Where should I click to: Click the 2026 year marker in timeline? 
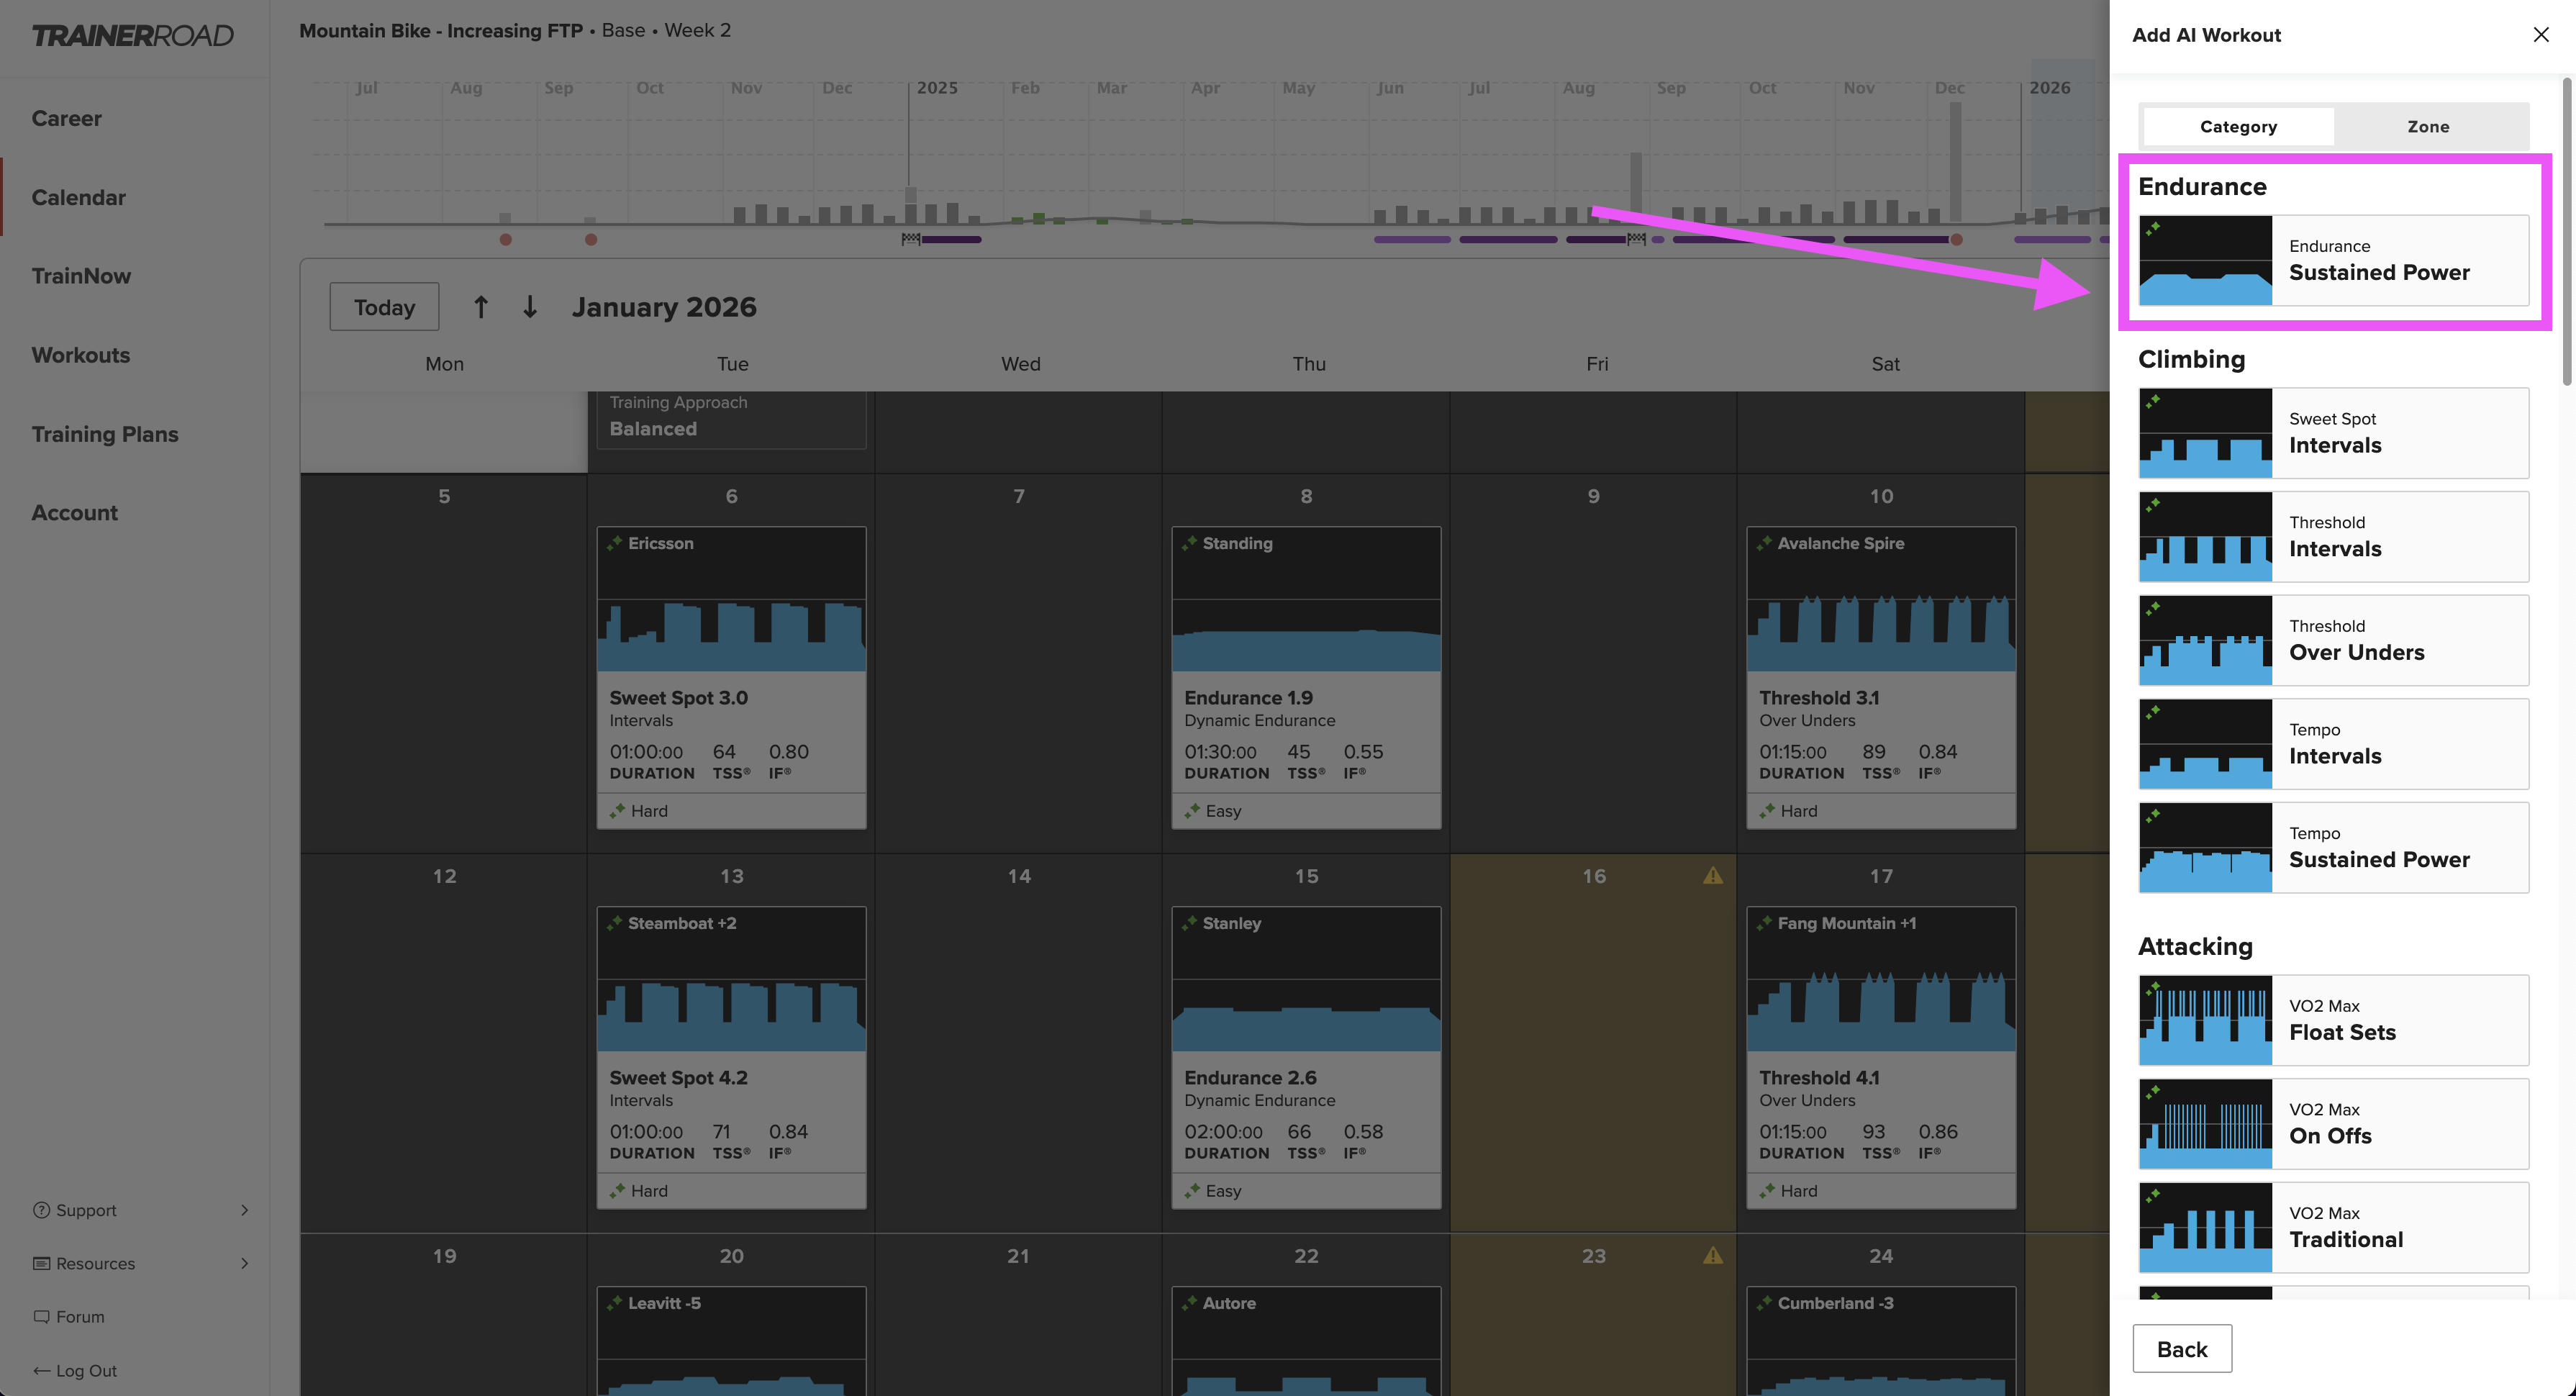tap(2049, 88)
